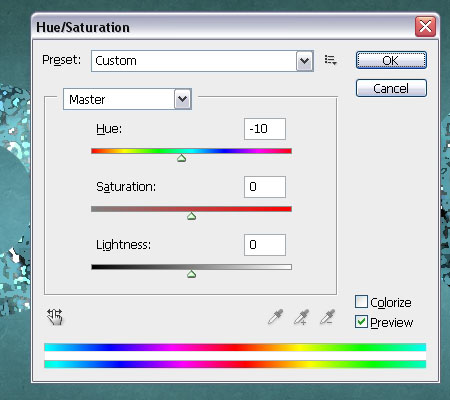
Task: Click the top color spectrum bar
Action: point(235,347)
